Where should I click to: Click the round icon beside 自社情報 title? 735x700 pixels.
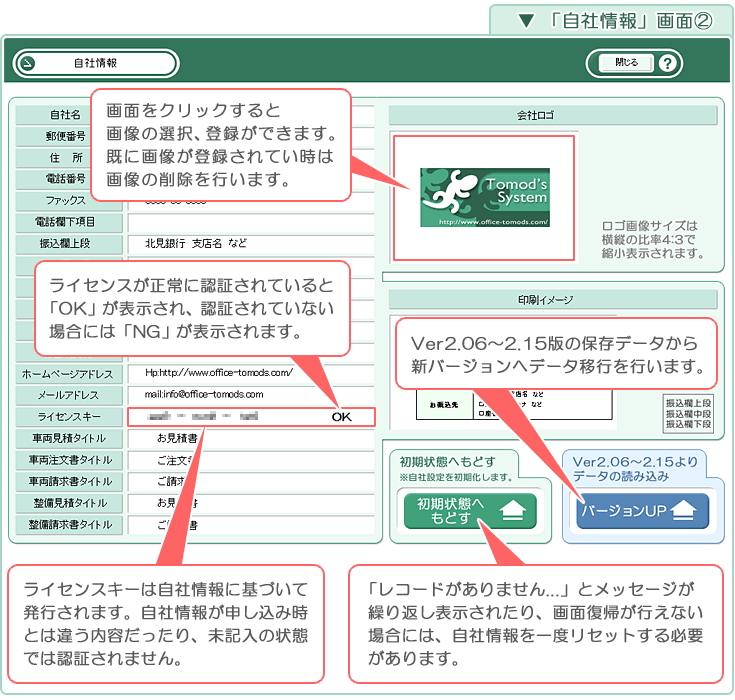click(28, 63)
